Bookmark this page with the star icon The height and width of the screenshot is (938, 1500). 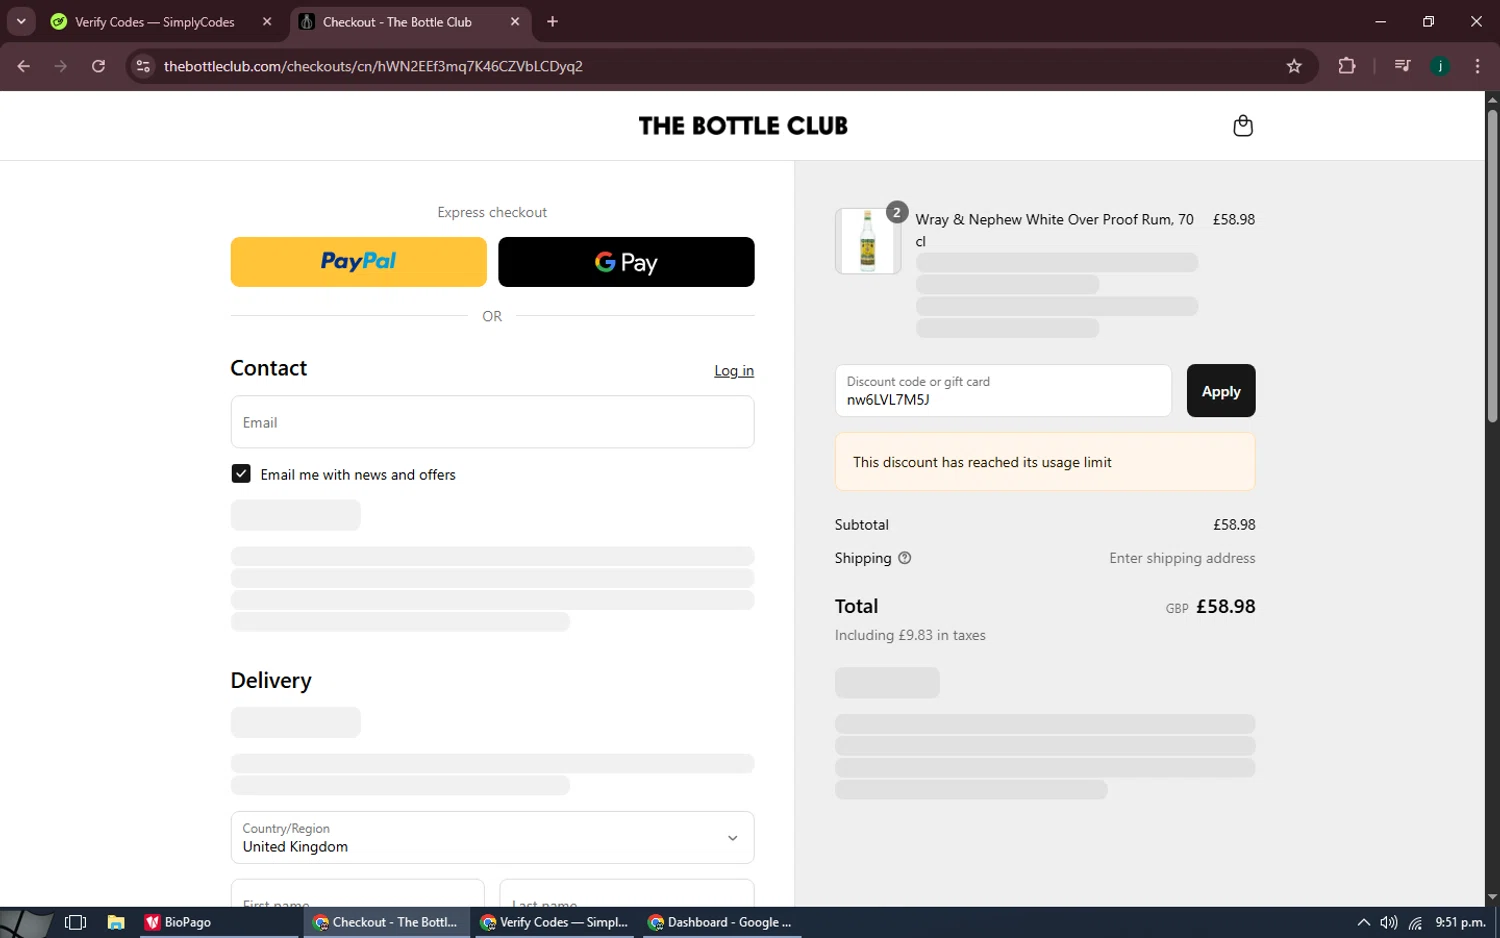pyautogui.click(x=1294, y=66)
